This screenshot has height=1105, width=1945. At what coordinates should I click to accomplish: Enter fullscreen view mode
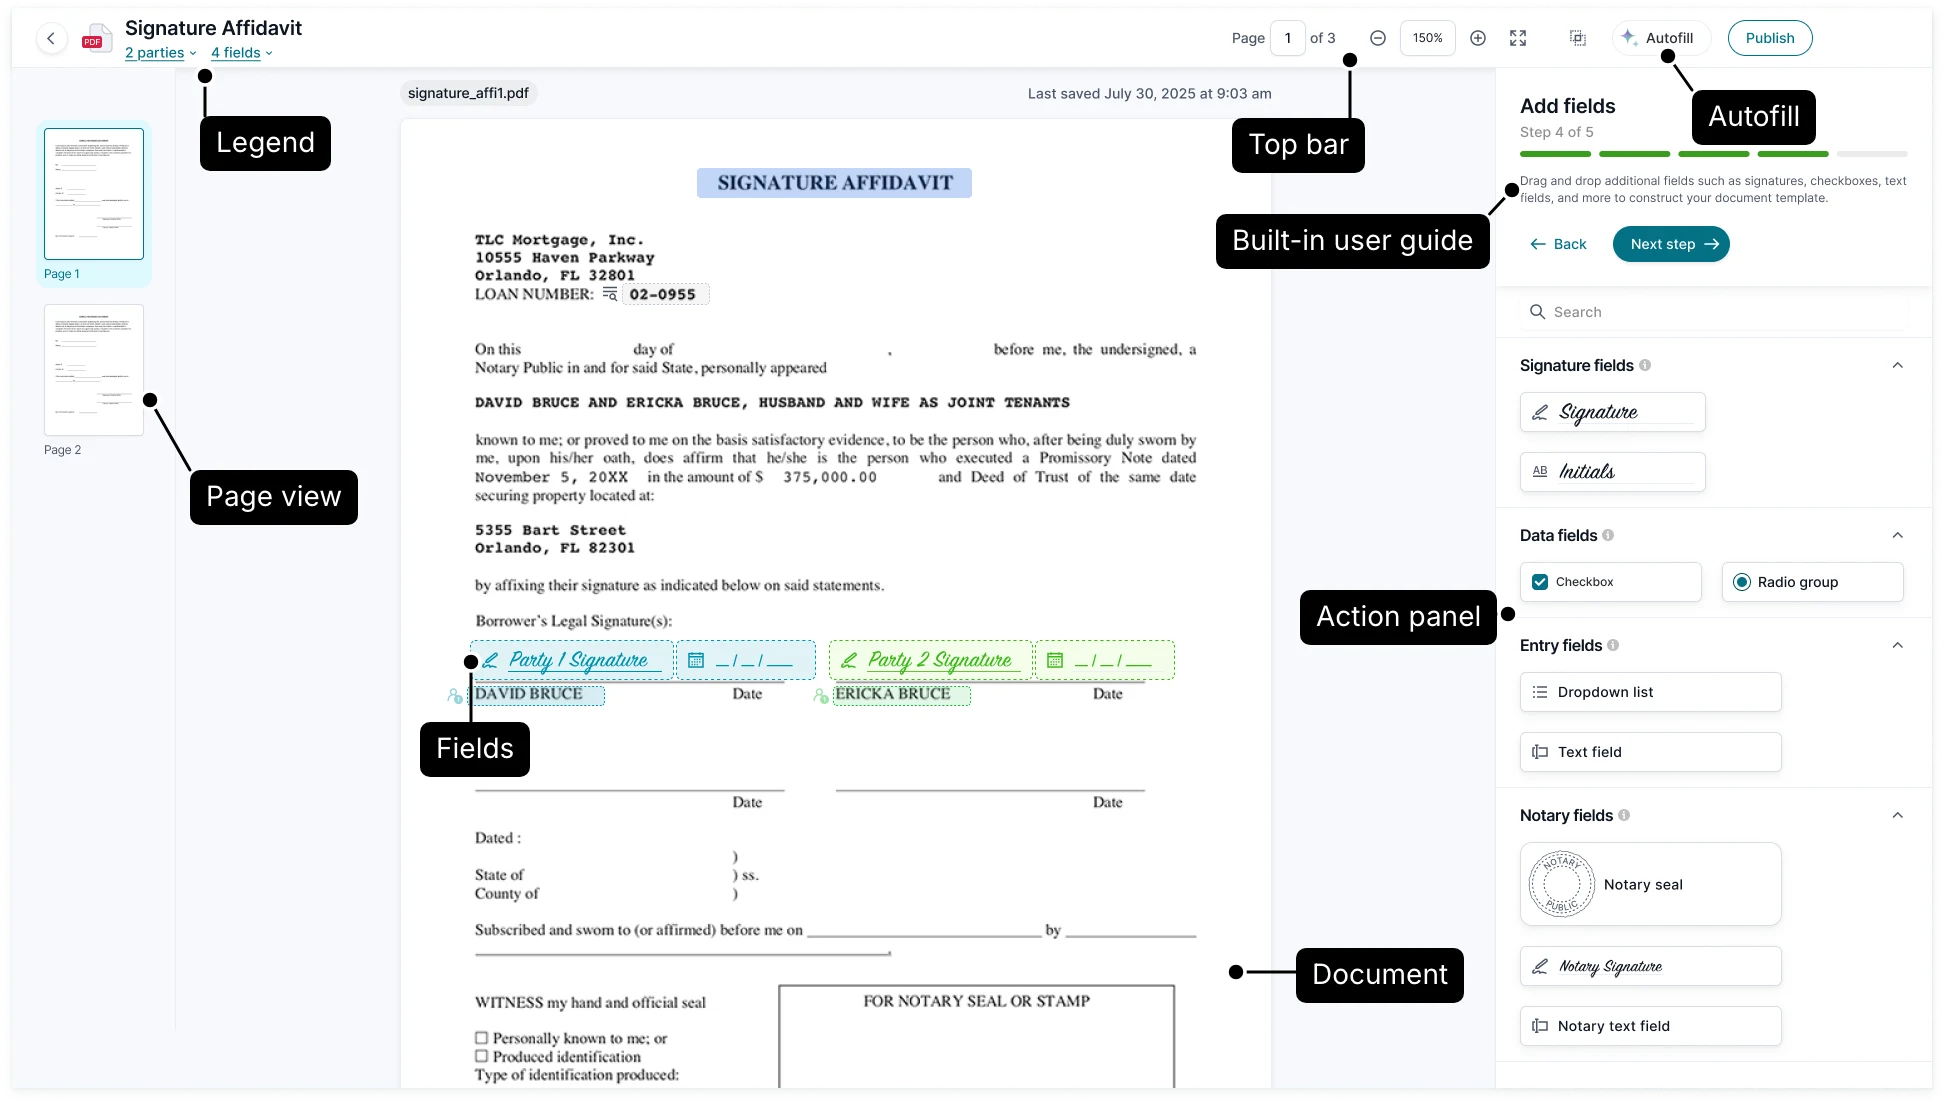[1518, 38]
